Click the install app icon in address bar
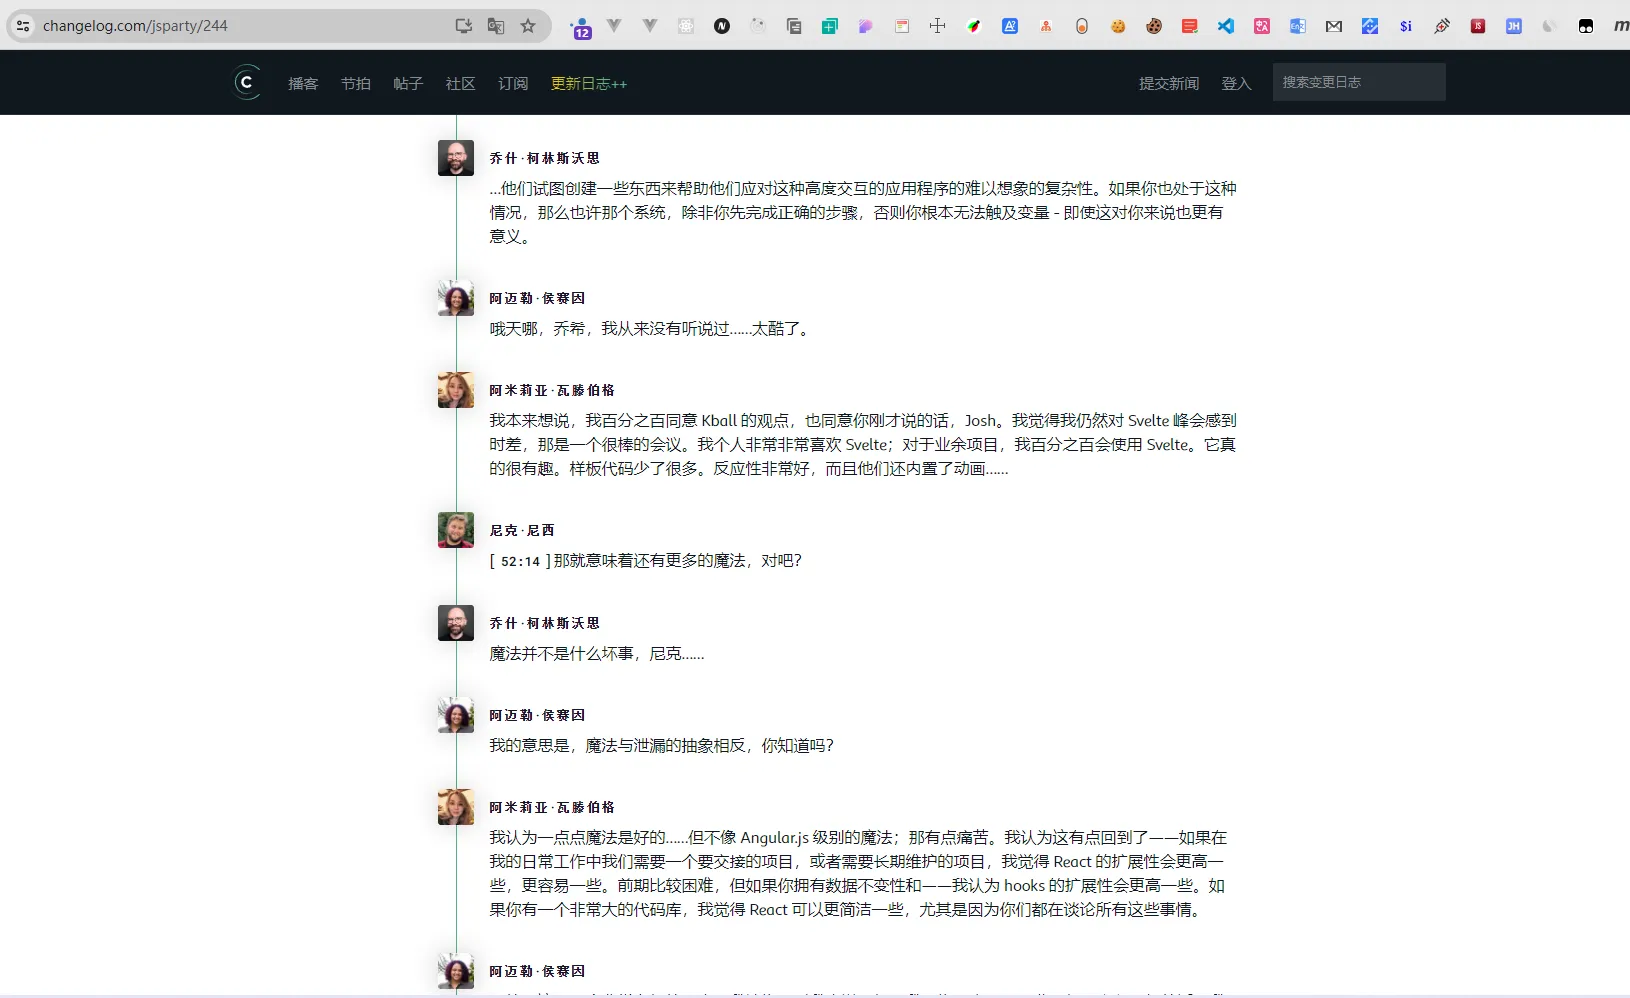The width and height of the screenshot is (1630, 998). (x=464, y=26)
